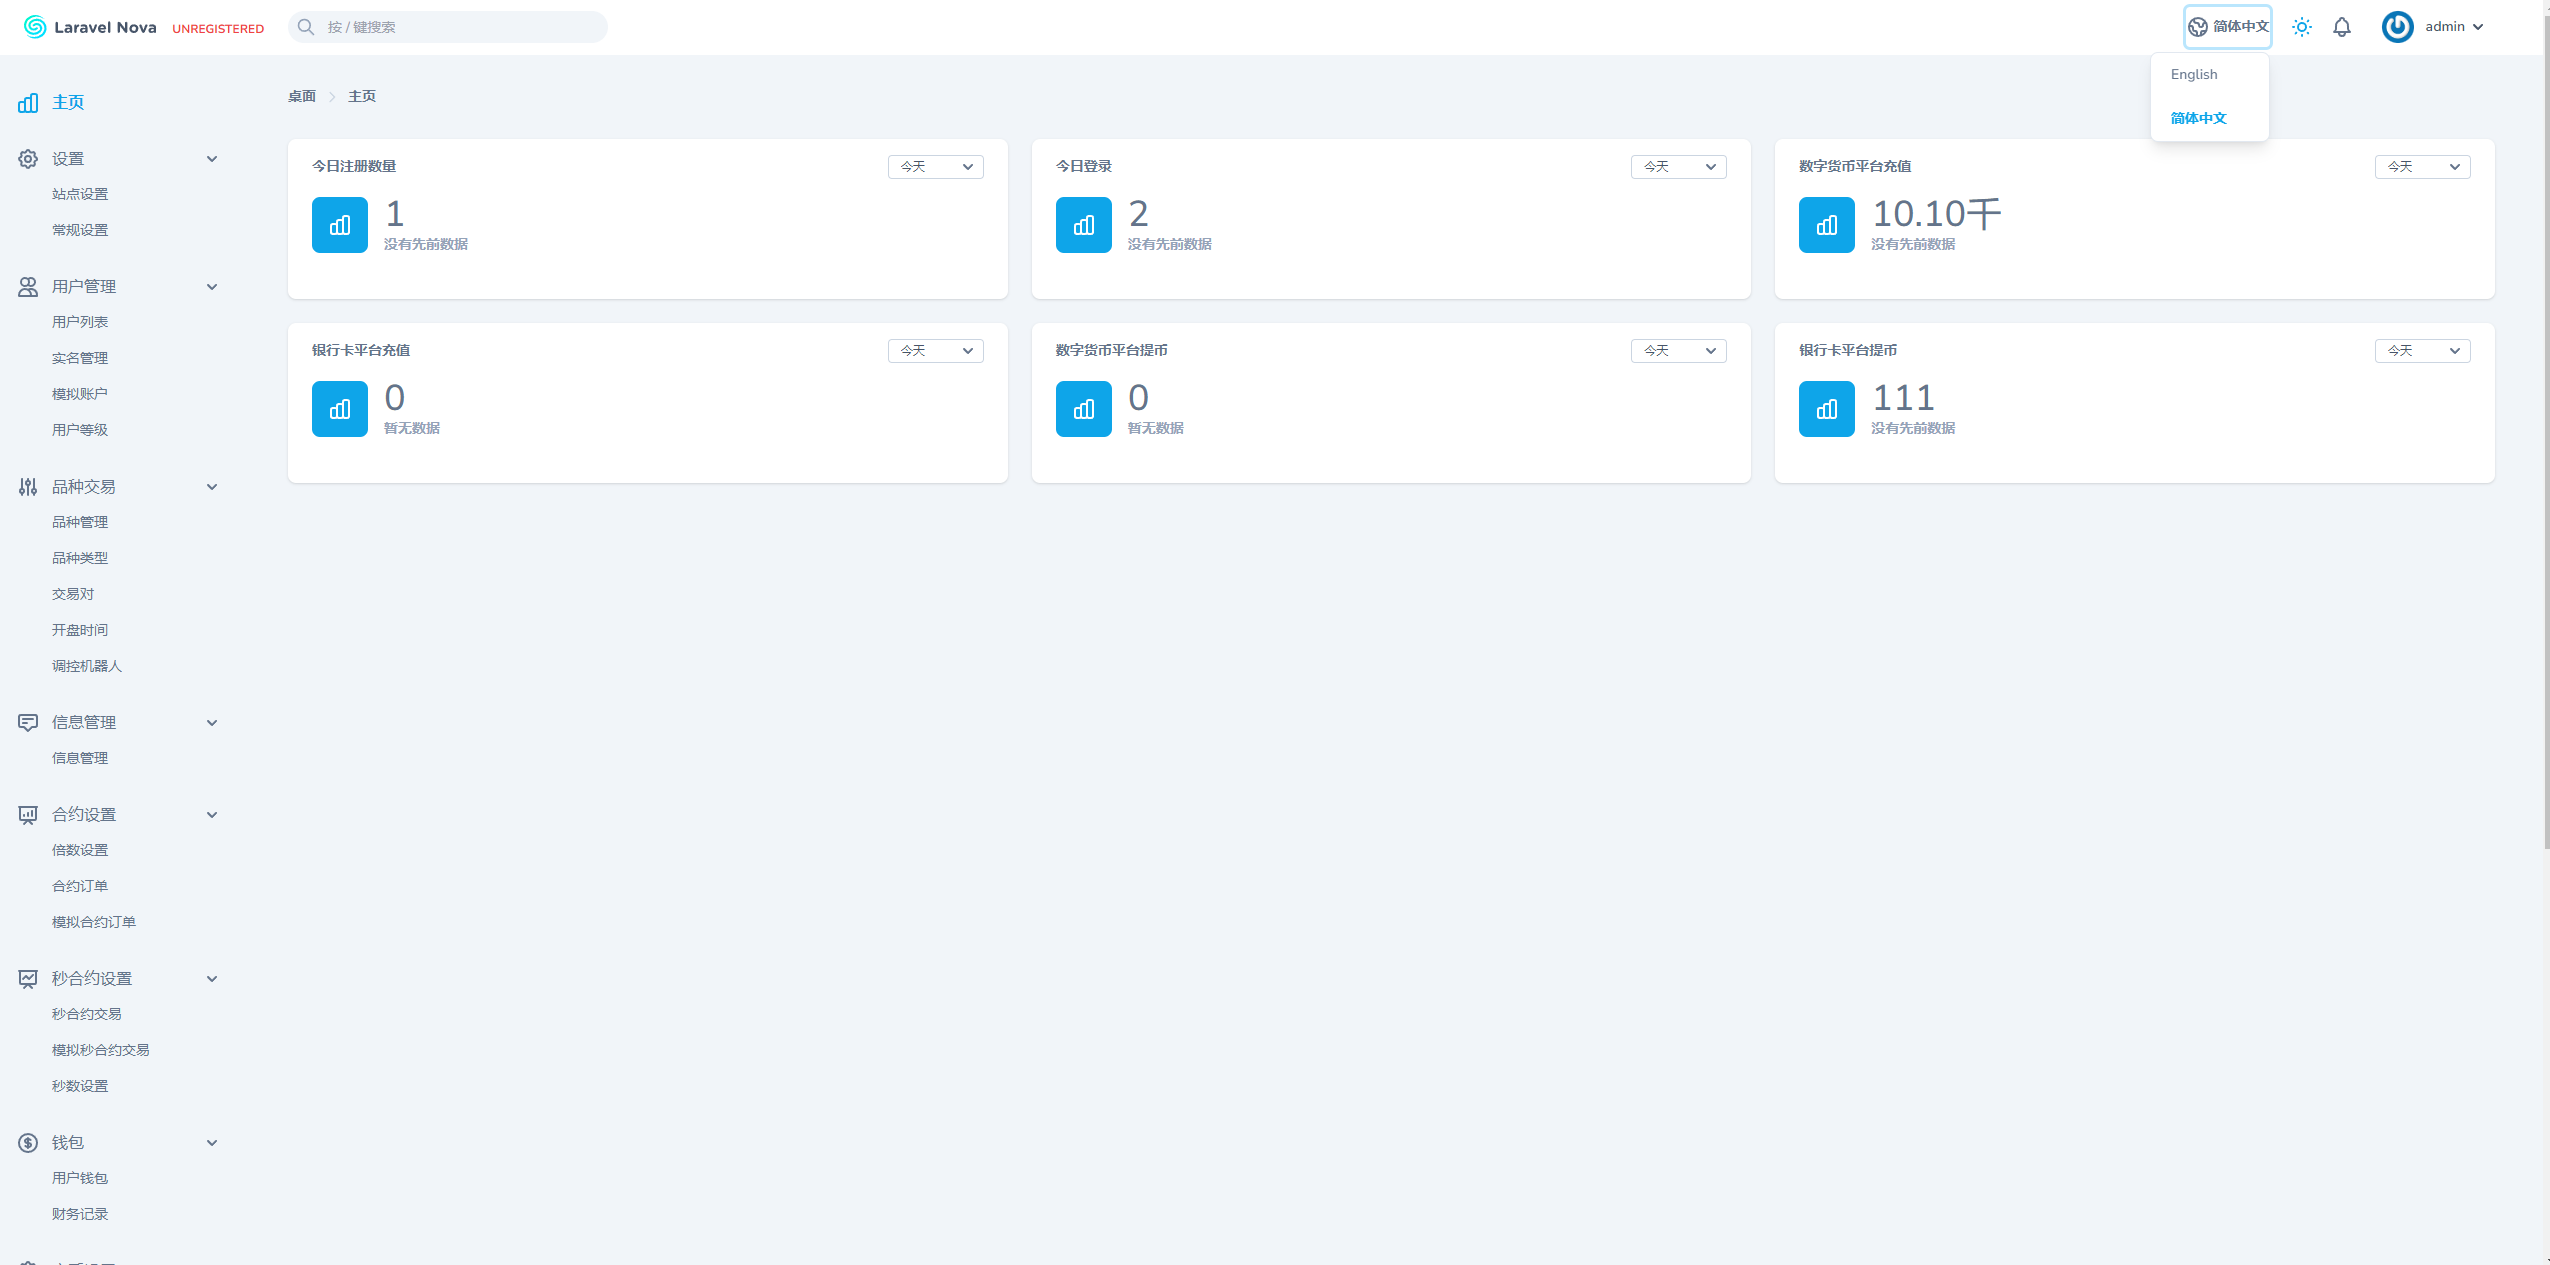Click the 用户管理 users icon
2550x1265 pixels.
pyautogui.click(x=28, y=287)
